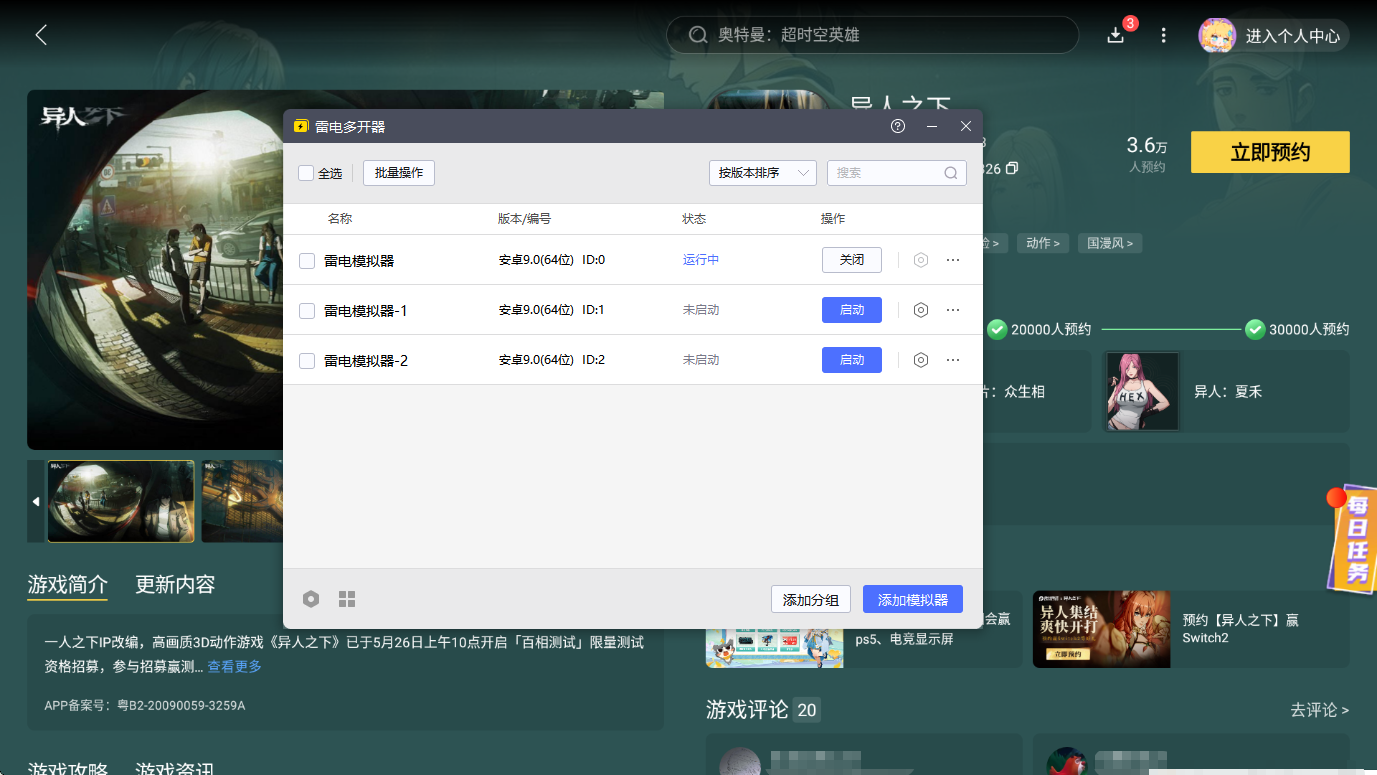Open the three-dot menu in the top bar

(1163, 34)
